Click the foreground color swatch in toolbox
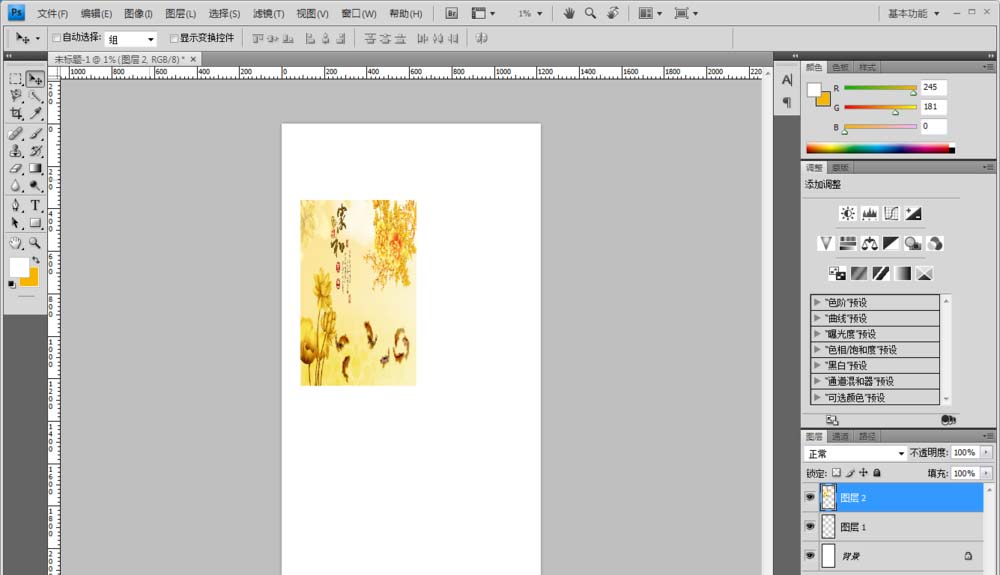 tap(19, 267)
